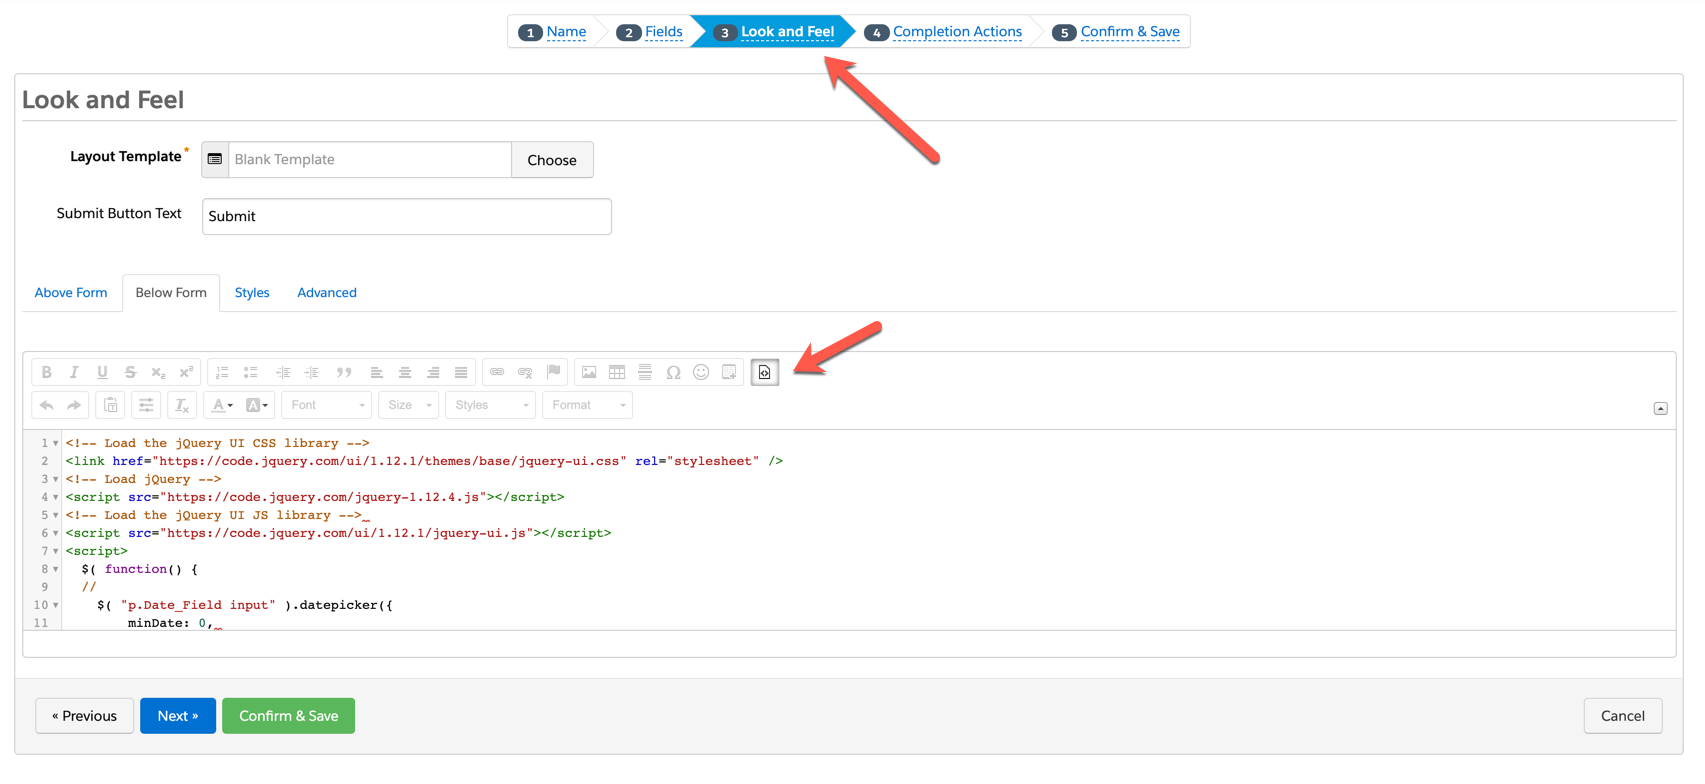Open the text color picker
1705x784 pixels.
click(221, 405)
